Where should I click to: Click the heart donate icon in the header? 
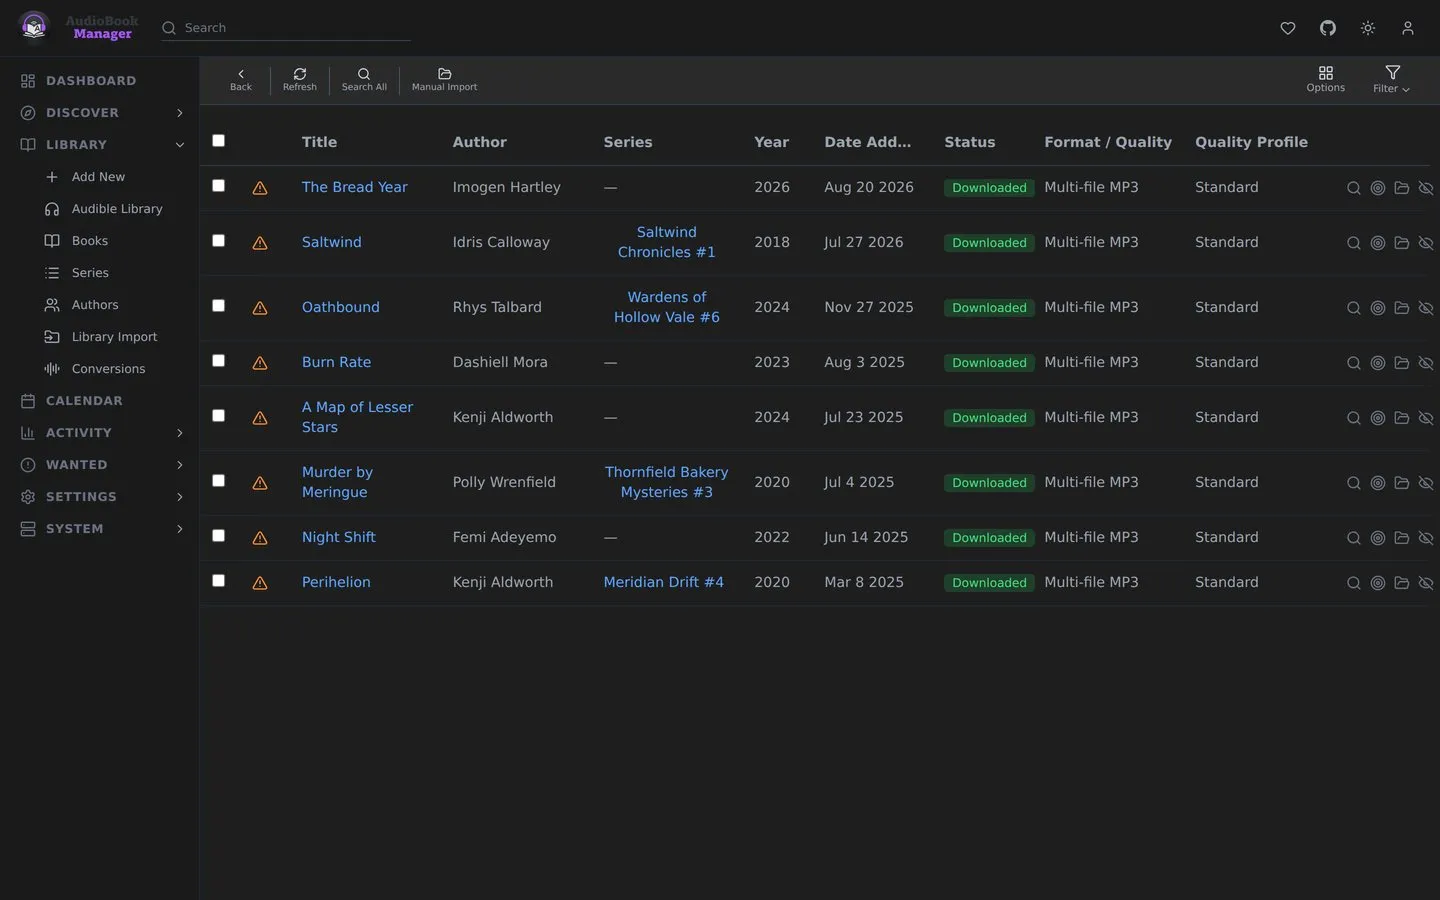point(1288,28)
